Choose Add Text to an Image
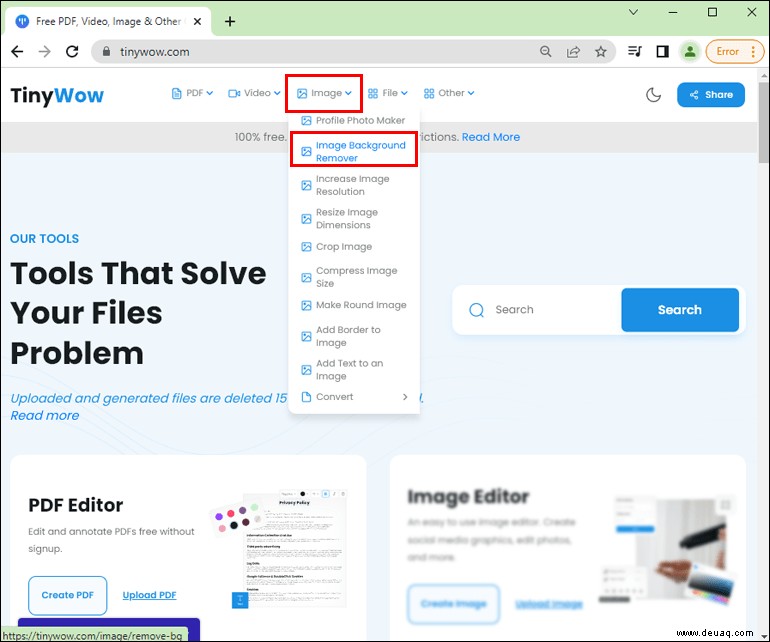The height and width of the screenshot is (642, 770). click(354, 369)
